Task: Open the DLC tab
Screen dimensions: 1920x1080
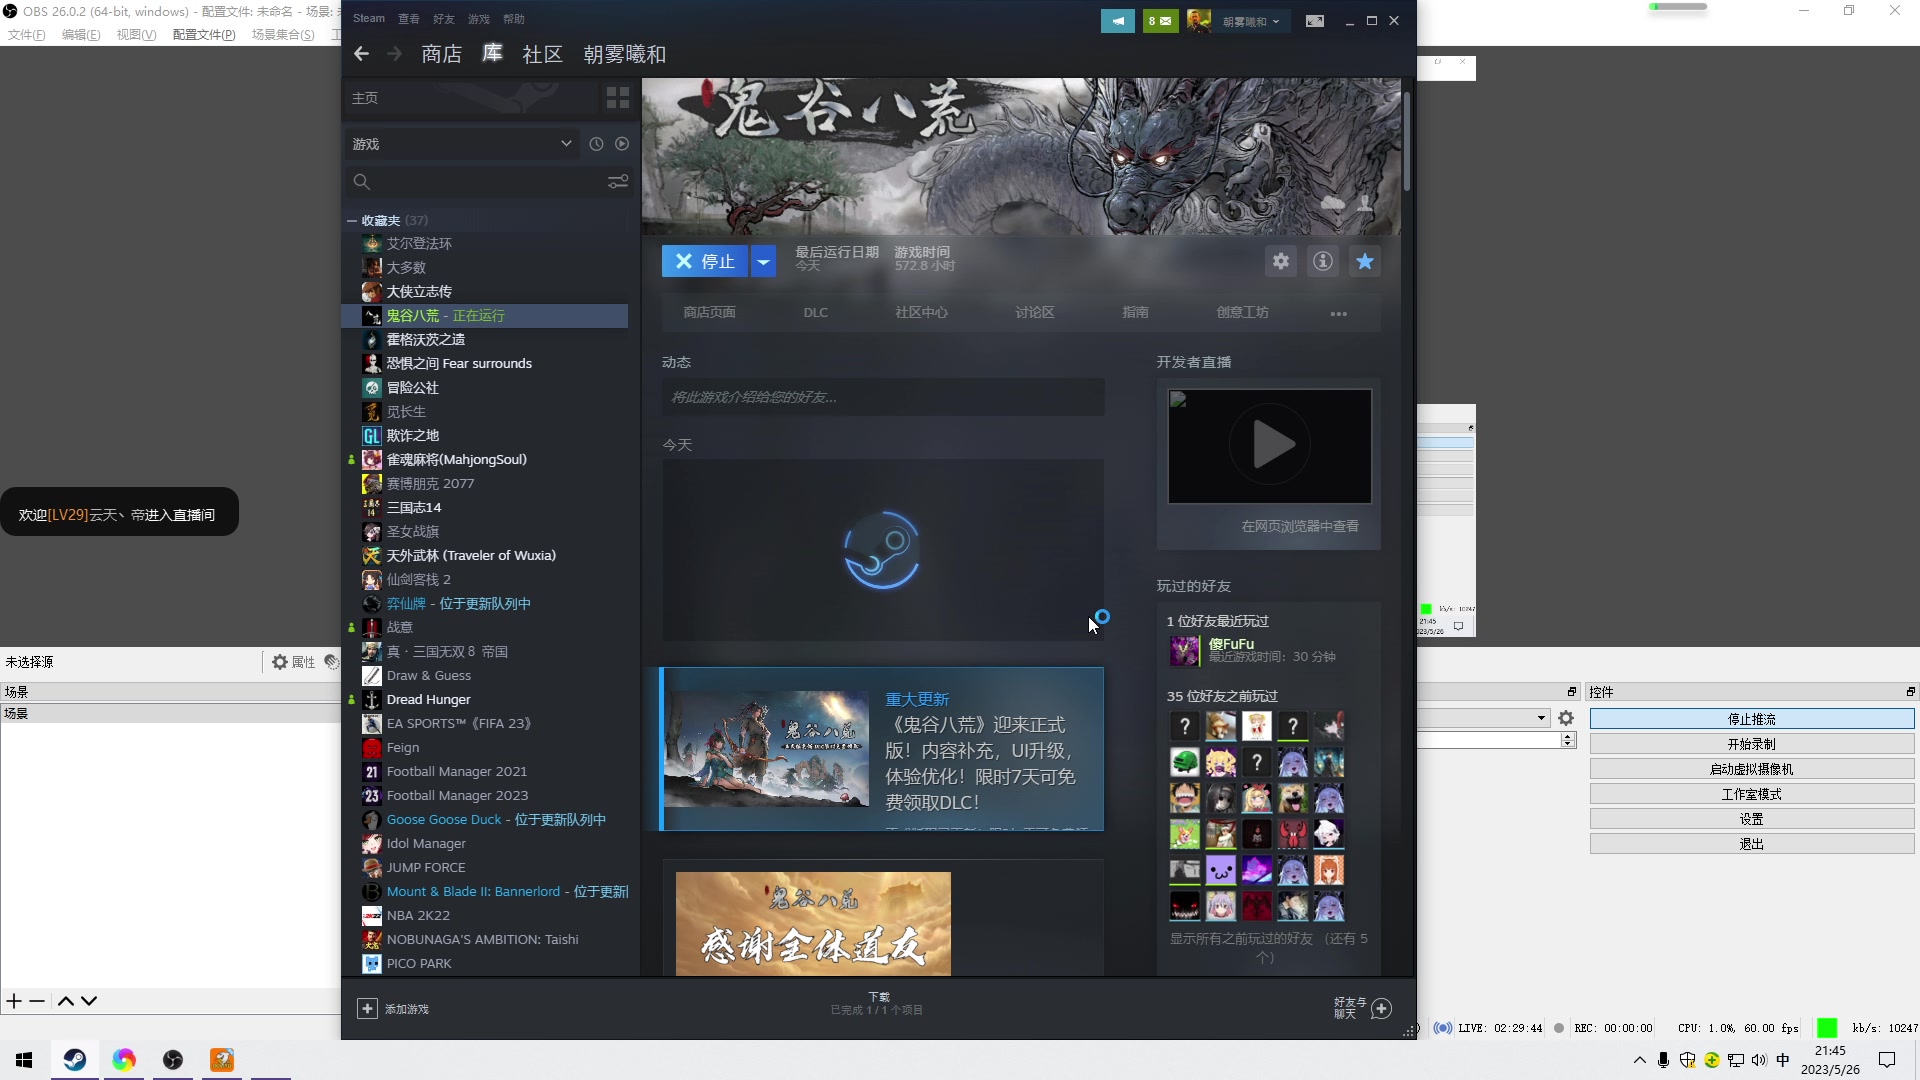Action: (x=816, y=313)
